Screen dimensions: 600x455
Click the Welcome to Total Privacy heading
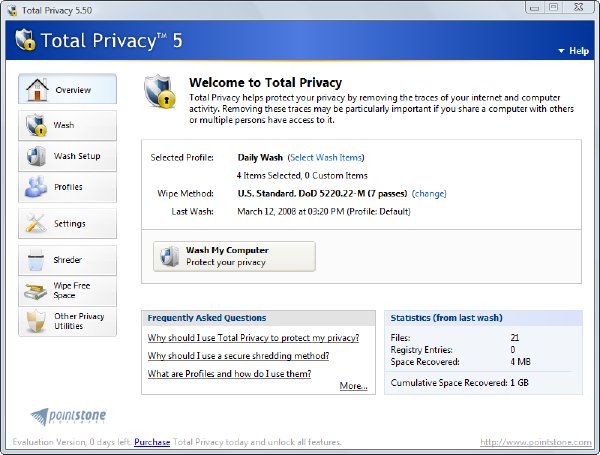coord(265,83)
